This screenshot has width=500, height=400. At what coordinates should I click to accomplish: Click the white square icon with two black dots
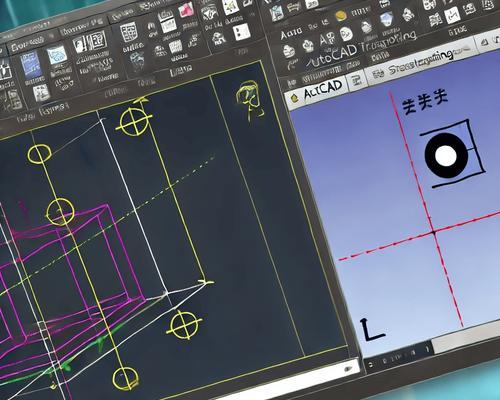click(x=242, y=32)
